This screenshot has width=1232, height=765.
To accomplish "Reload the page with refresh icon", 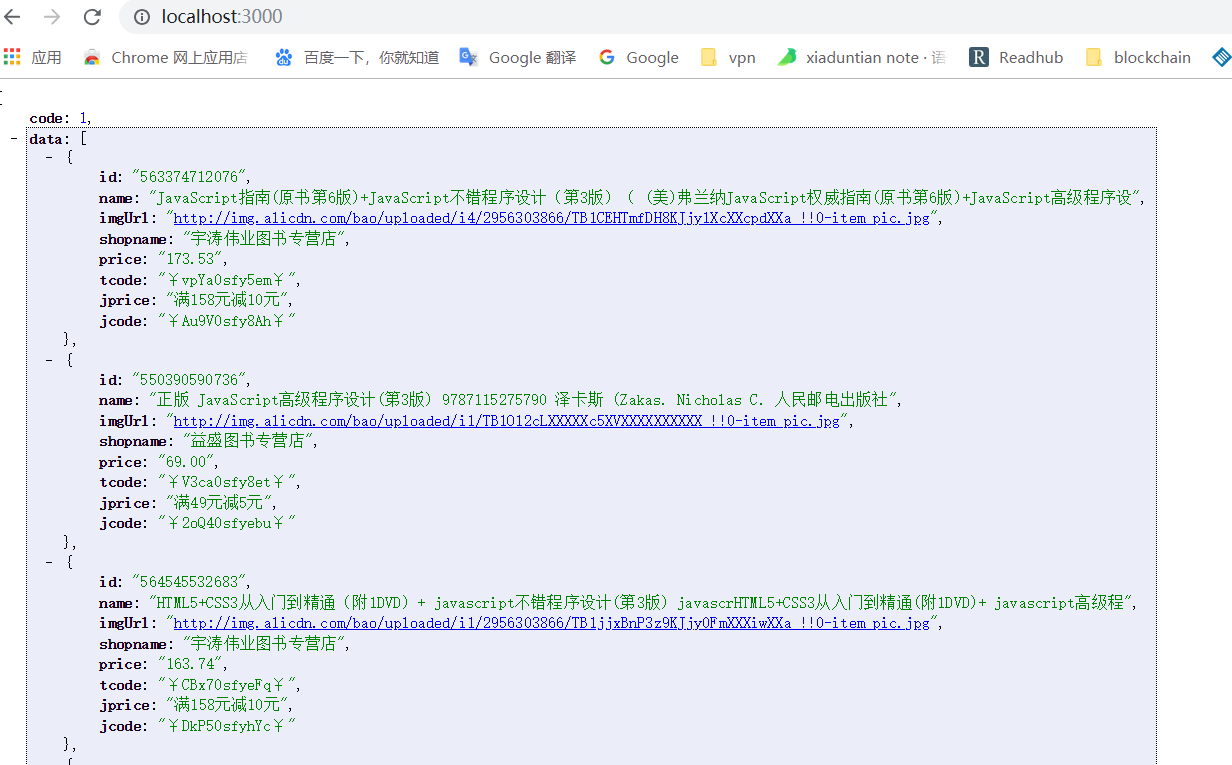I will pyautogui.click(x=92, y=17).
